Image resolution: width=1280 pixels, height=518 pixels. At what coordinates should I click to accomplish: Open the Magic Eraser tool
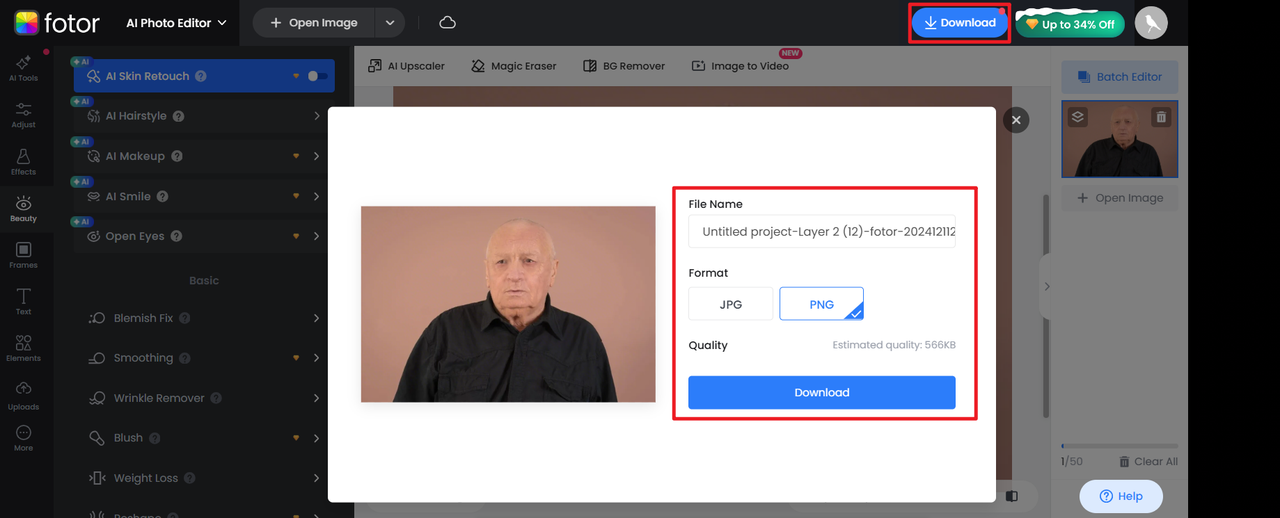coord(513,66)
